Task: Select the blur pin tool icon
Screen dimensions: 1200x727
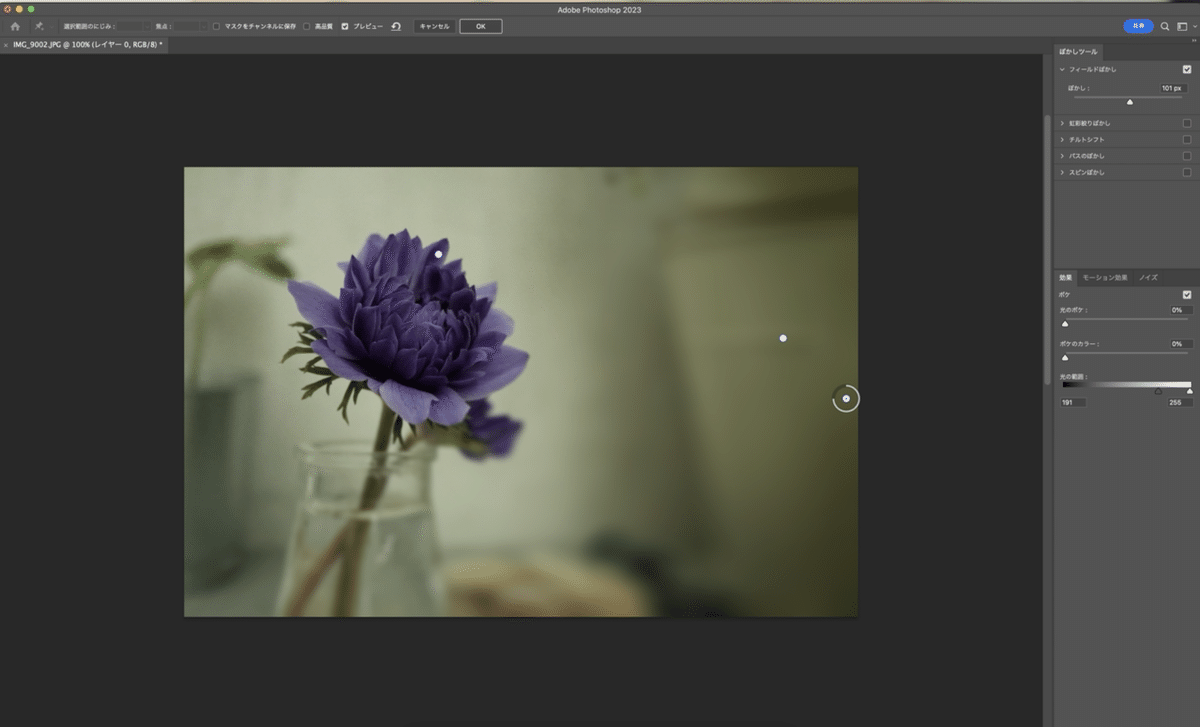Action: pos(39,26)
